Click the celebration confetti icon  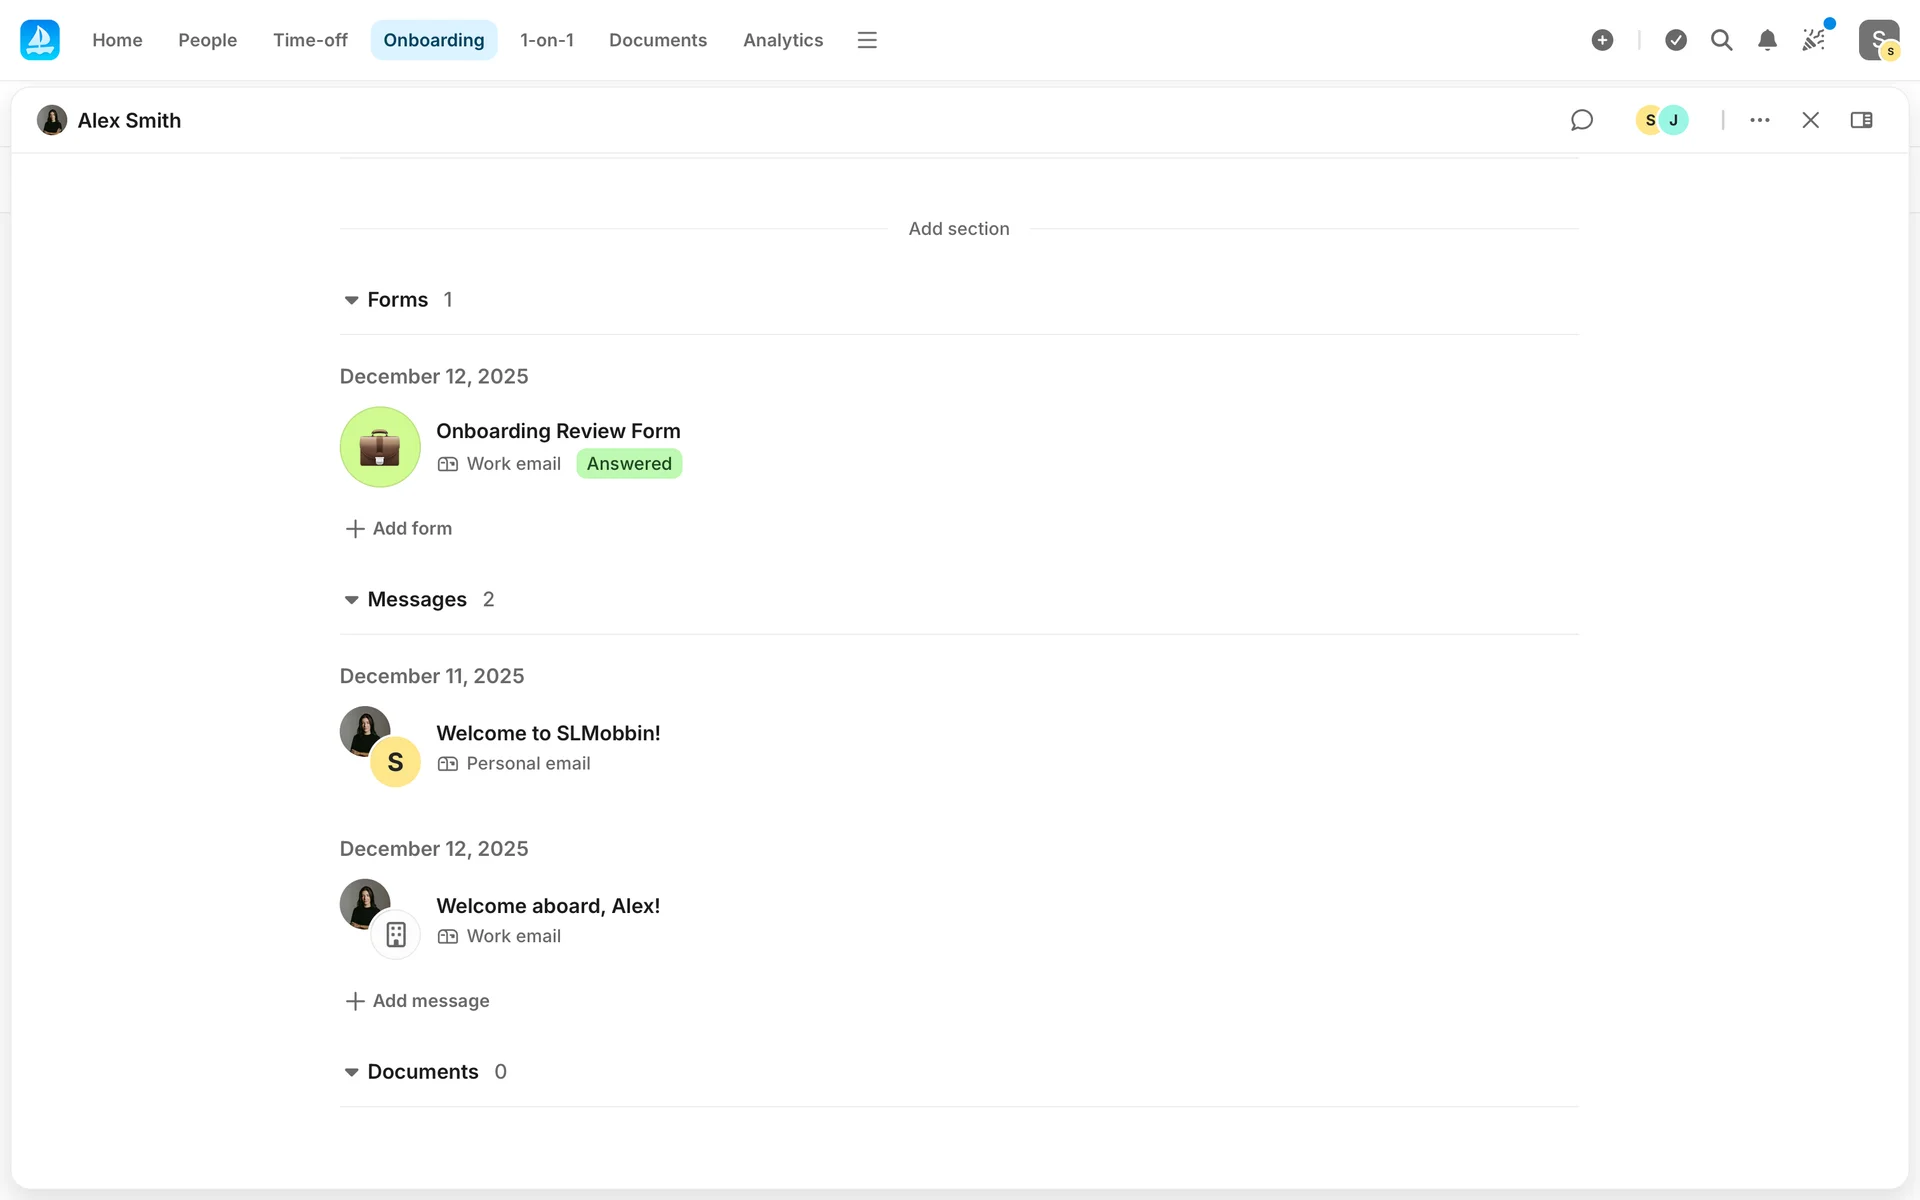point(1814,40)
